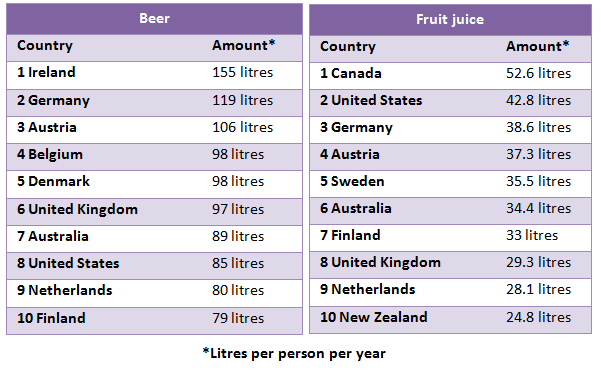The width and height of the screenshot is (601, 375).
Task: Click the Fruit juice table header
Action: pyautogui.click(x=450, y=20)
